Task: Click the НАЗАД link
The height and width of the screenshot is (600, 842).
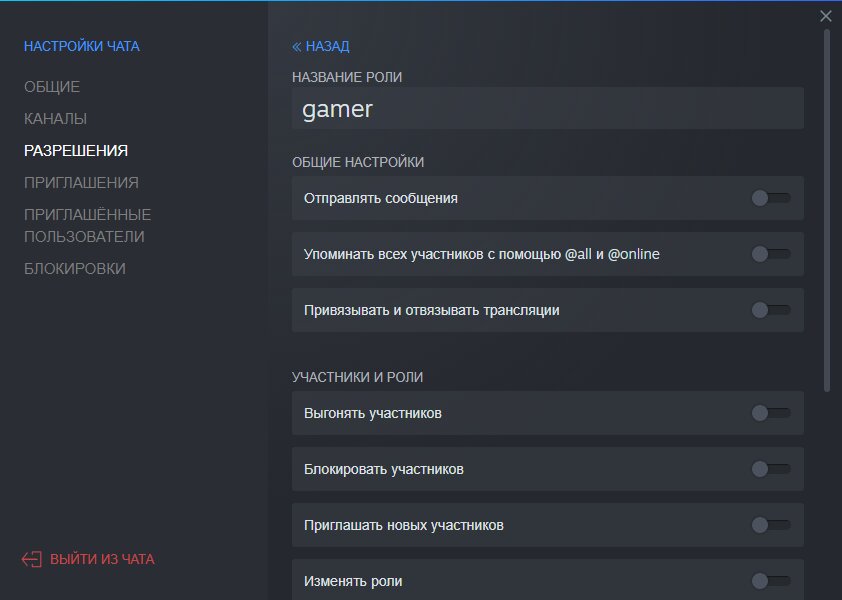Action: click(327, 47)
